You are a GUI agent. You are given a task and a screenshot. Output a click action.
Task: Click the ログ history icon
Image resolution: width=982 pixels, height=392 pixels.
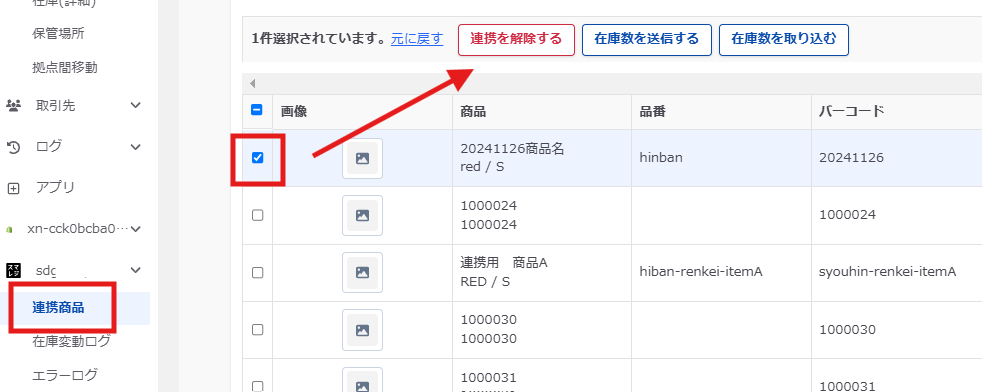pos(13,147)
